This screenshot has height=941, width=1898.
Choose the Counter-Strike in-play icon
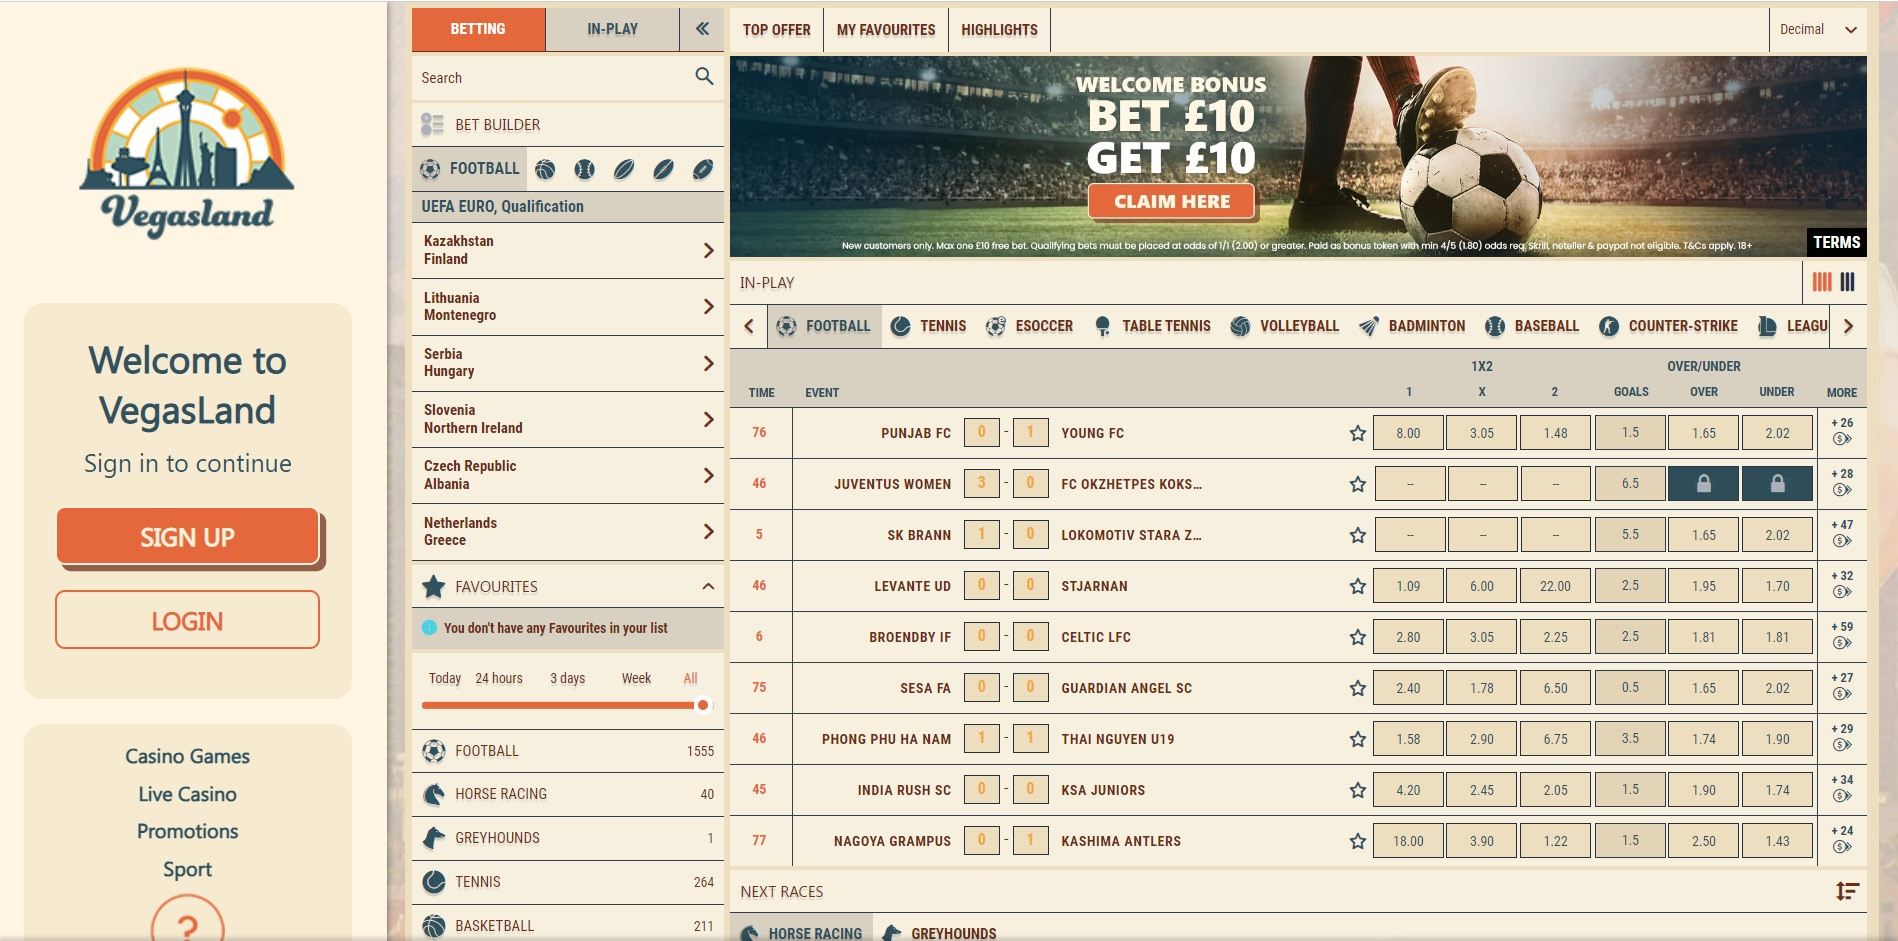[1609, 326]
